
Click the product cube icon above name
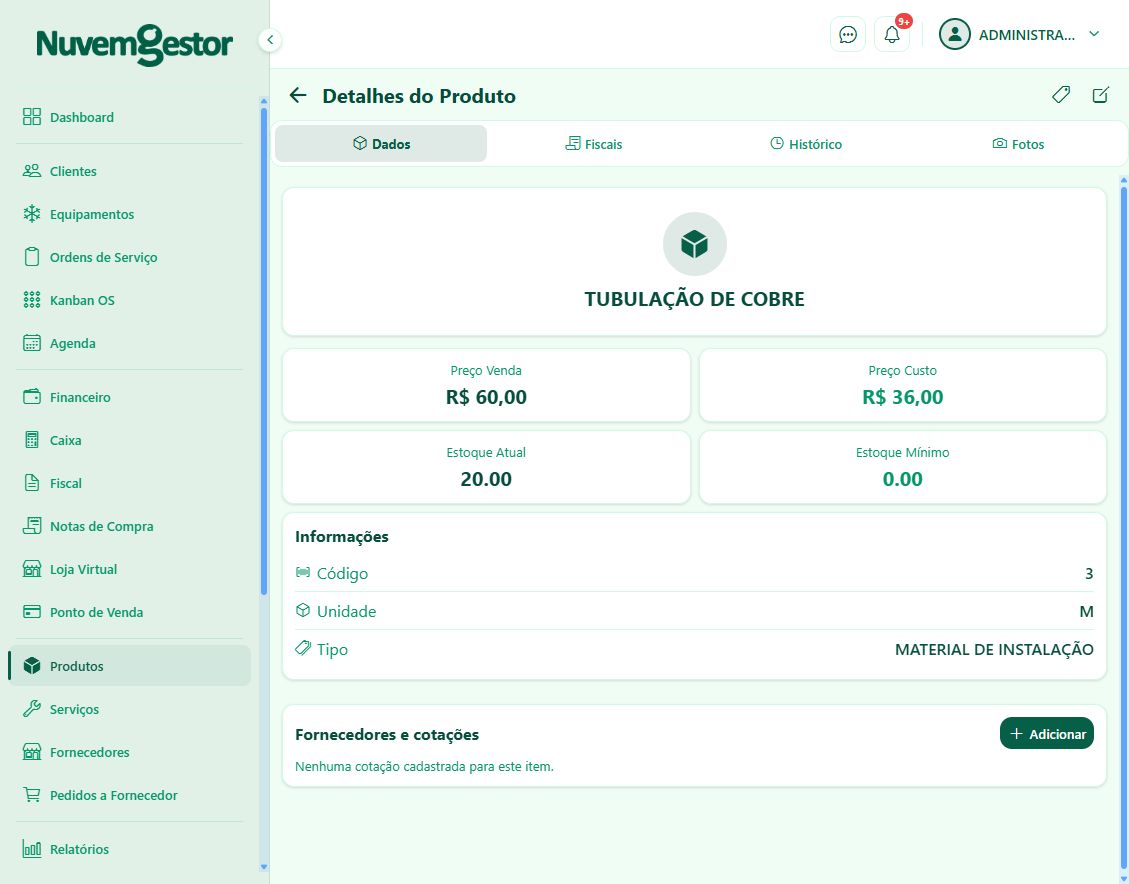click(x=694, y=244)
